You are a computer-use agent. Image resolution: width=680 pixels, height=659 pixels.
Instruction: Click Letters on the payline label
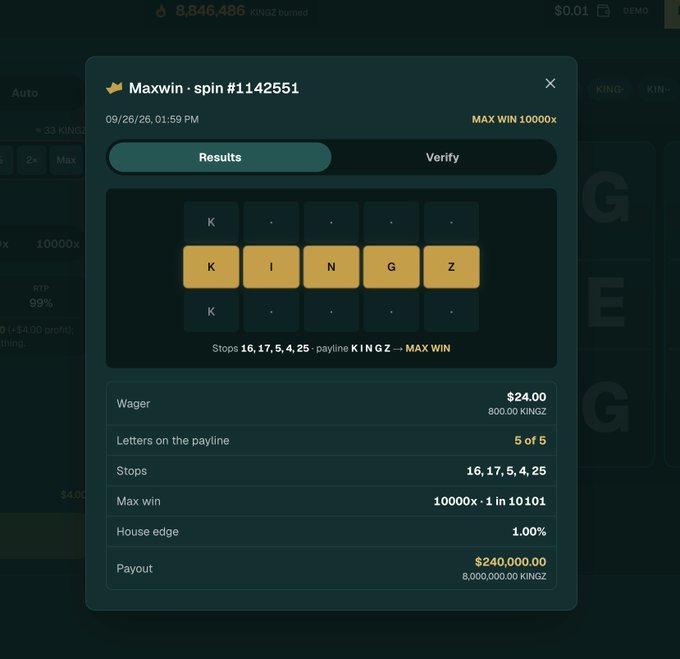click(173, 440)
